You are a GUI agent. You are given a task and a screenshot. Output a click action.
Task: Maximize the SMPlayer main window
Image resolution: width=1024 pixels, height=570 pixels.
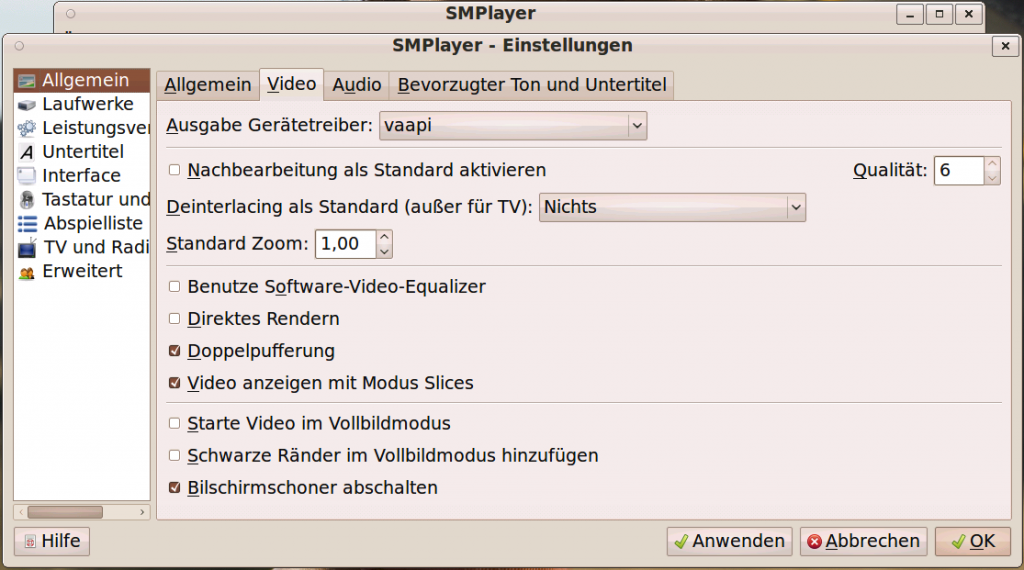(x=939, y=14)
